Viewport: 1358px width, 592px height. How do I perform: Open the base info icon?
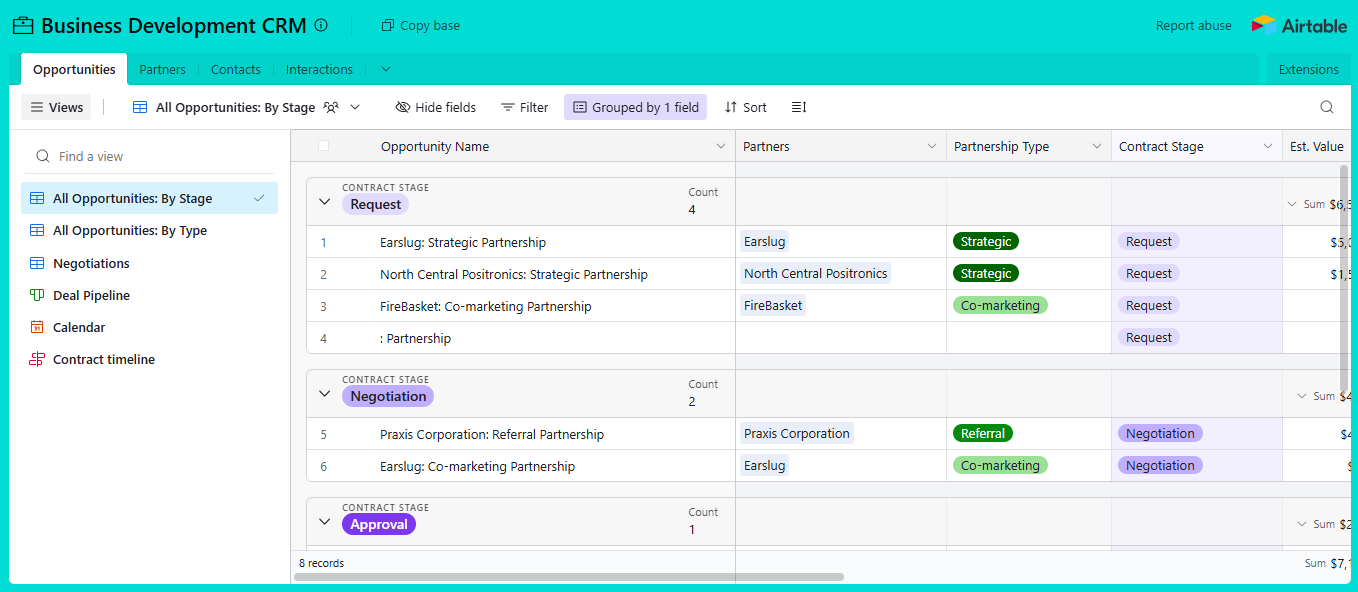(321, 25)
